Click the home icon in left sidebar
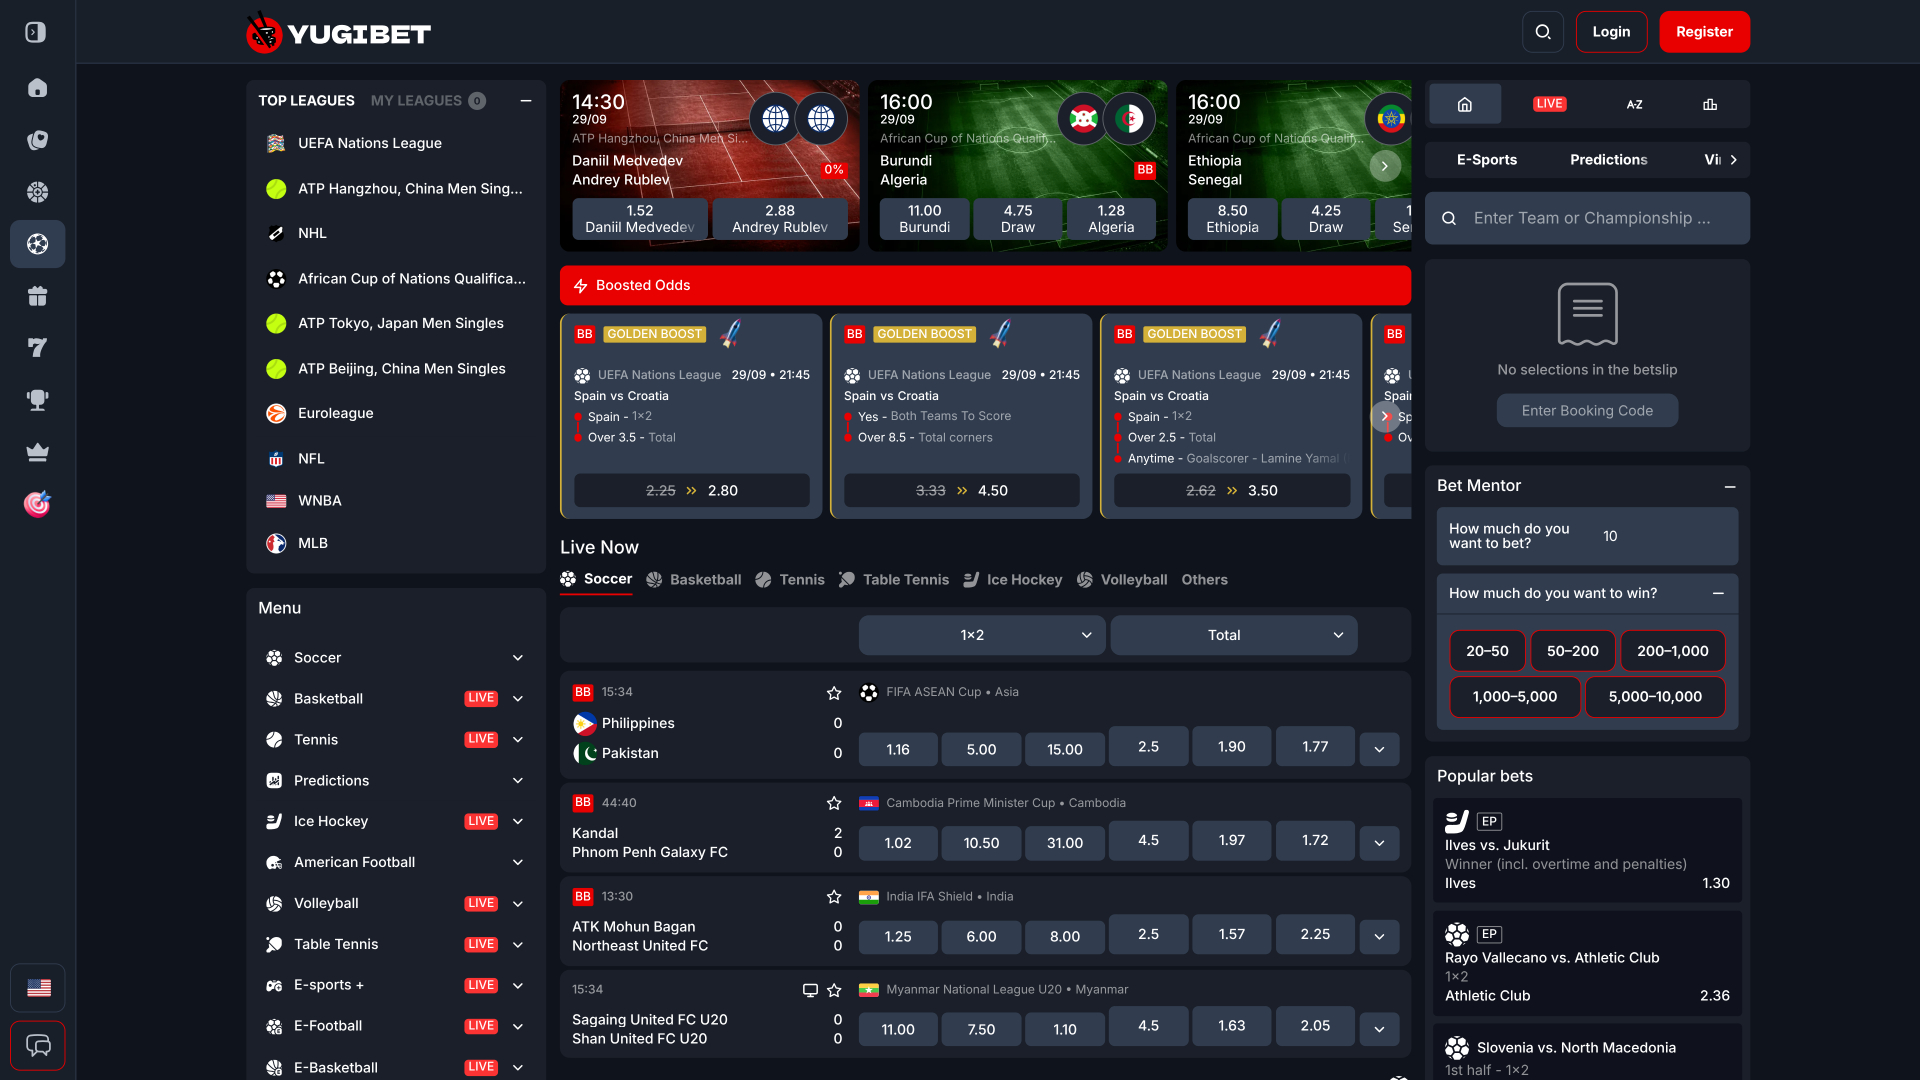This screenshot has height=1080, width=1920. pyautogui.click(x=37, y=88)
